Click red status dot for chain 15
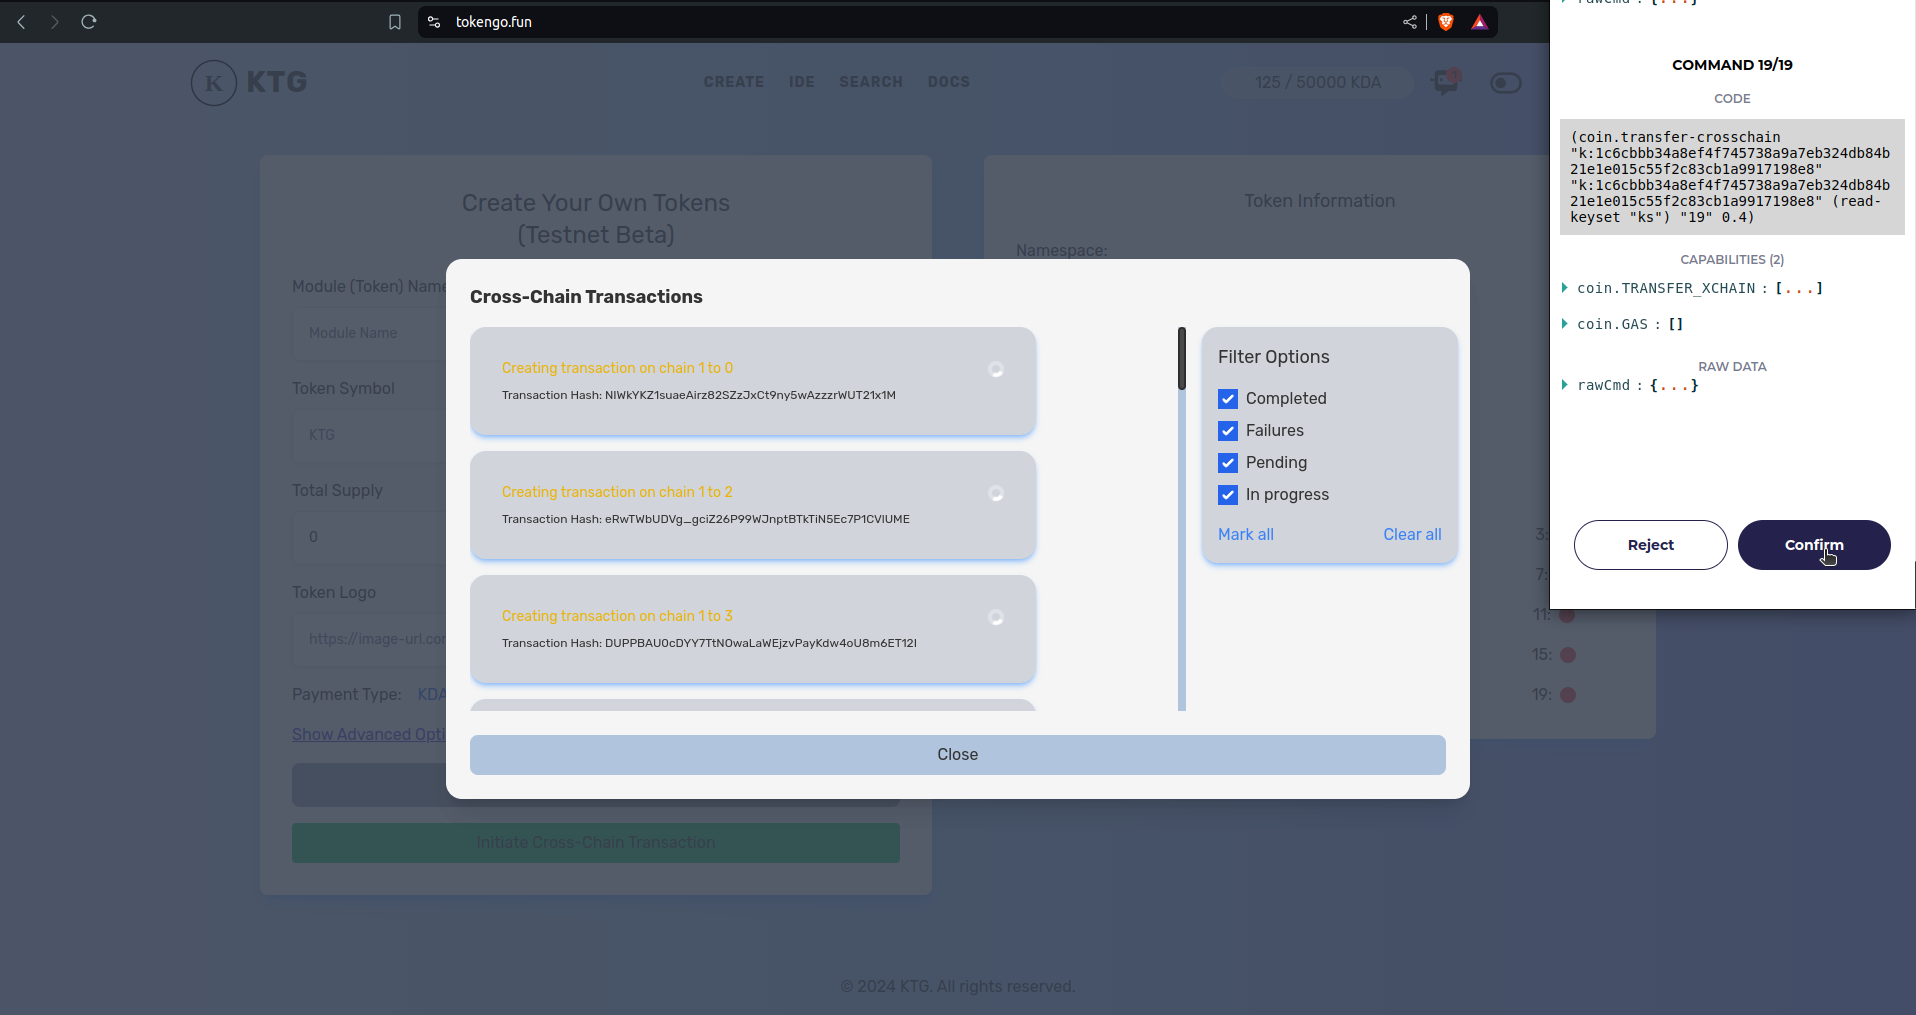The image size is (1916, 1015). pos(1568,655)
